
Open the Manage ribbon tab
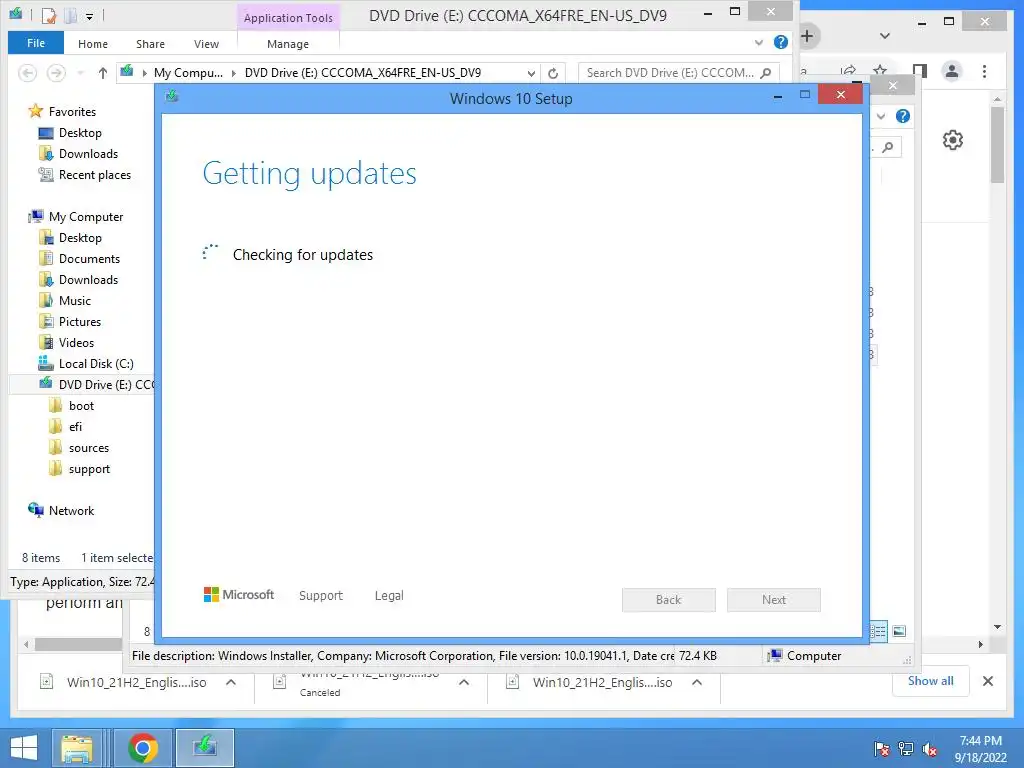pyautogui.click(x=288, y=44)
